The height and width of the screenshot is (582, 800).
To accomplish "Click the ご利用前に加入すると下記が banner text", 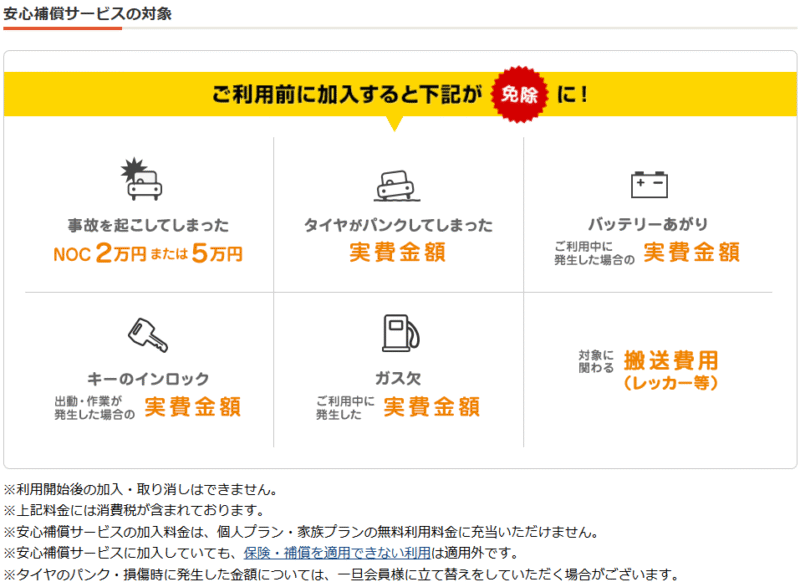I will [347, 94].
